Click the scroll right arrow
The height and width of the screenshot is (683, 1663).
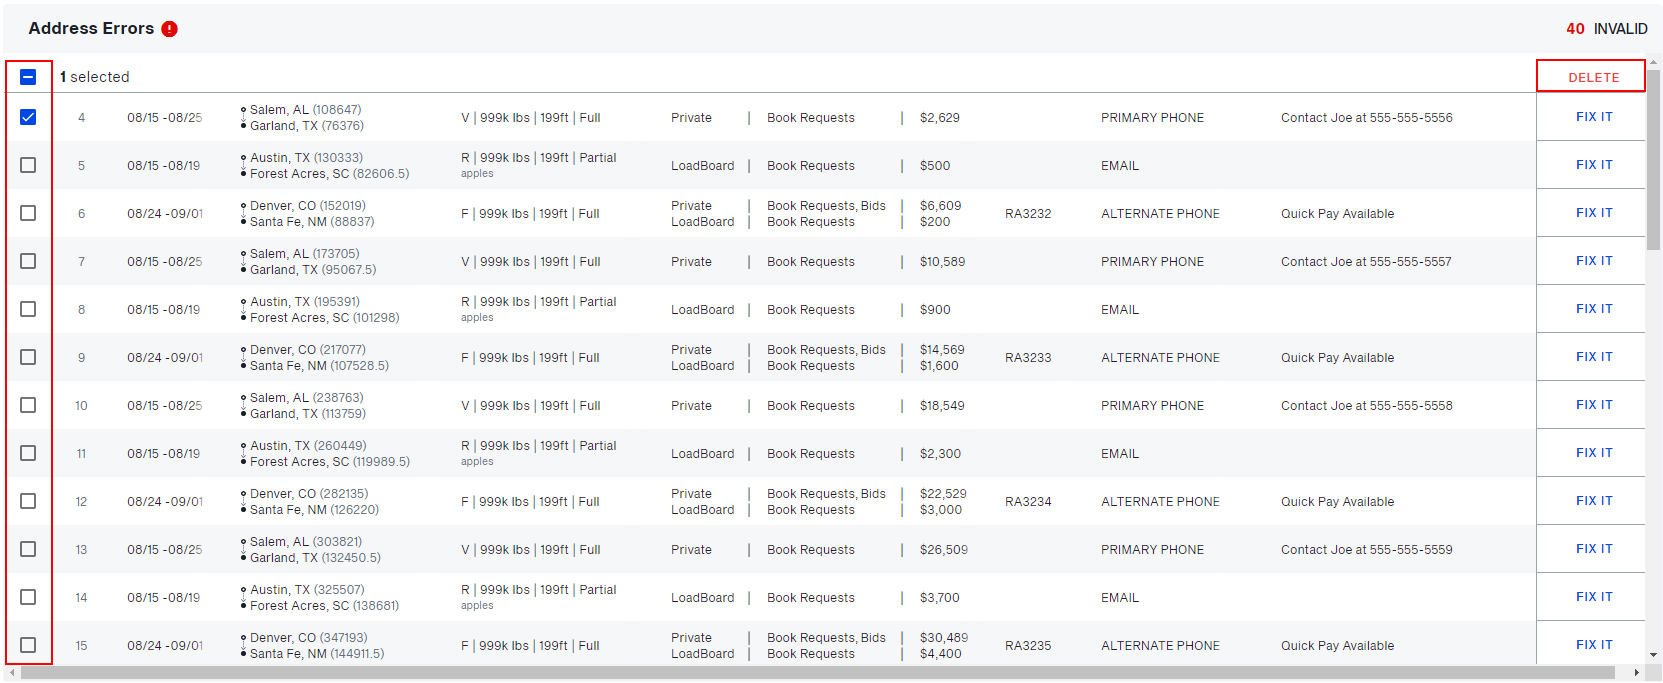(1637, 673)
